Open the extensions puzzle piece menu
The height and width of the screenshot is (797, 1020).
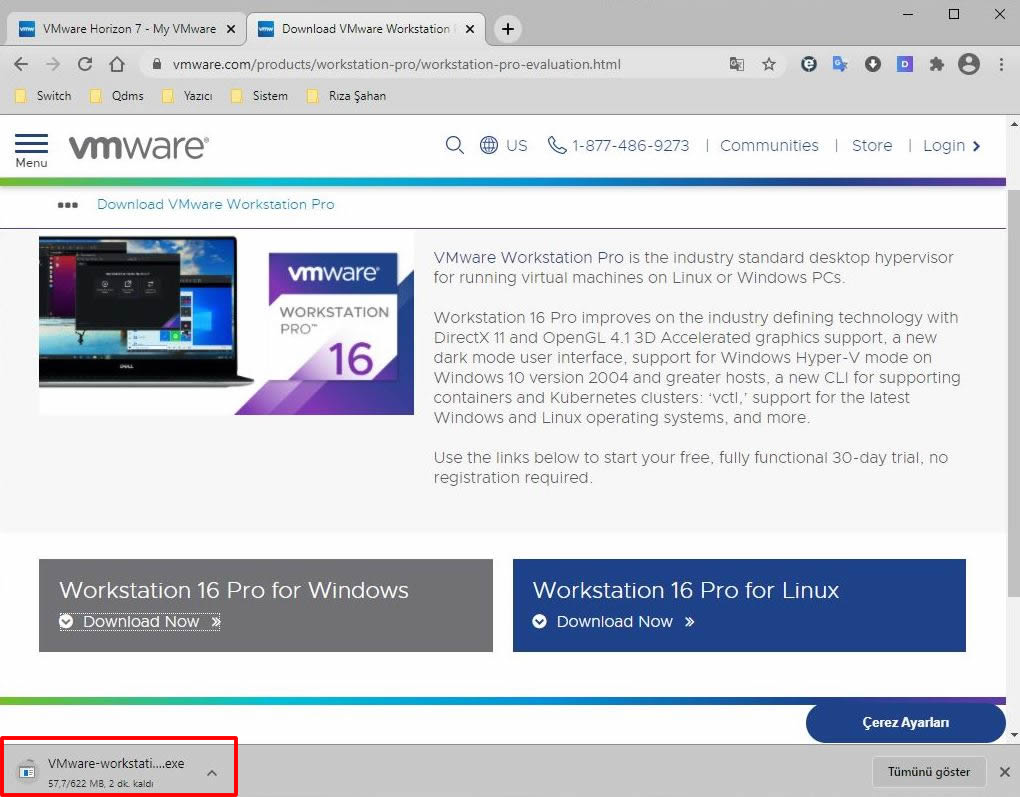(936, 64)
